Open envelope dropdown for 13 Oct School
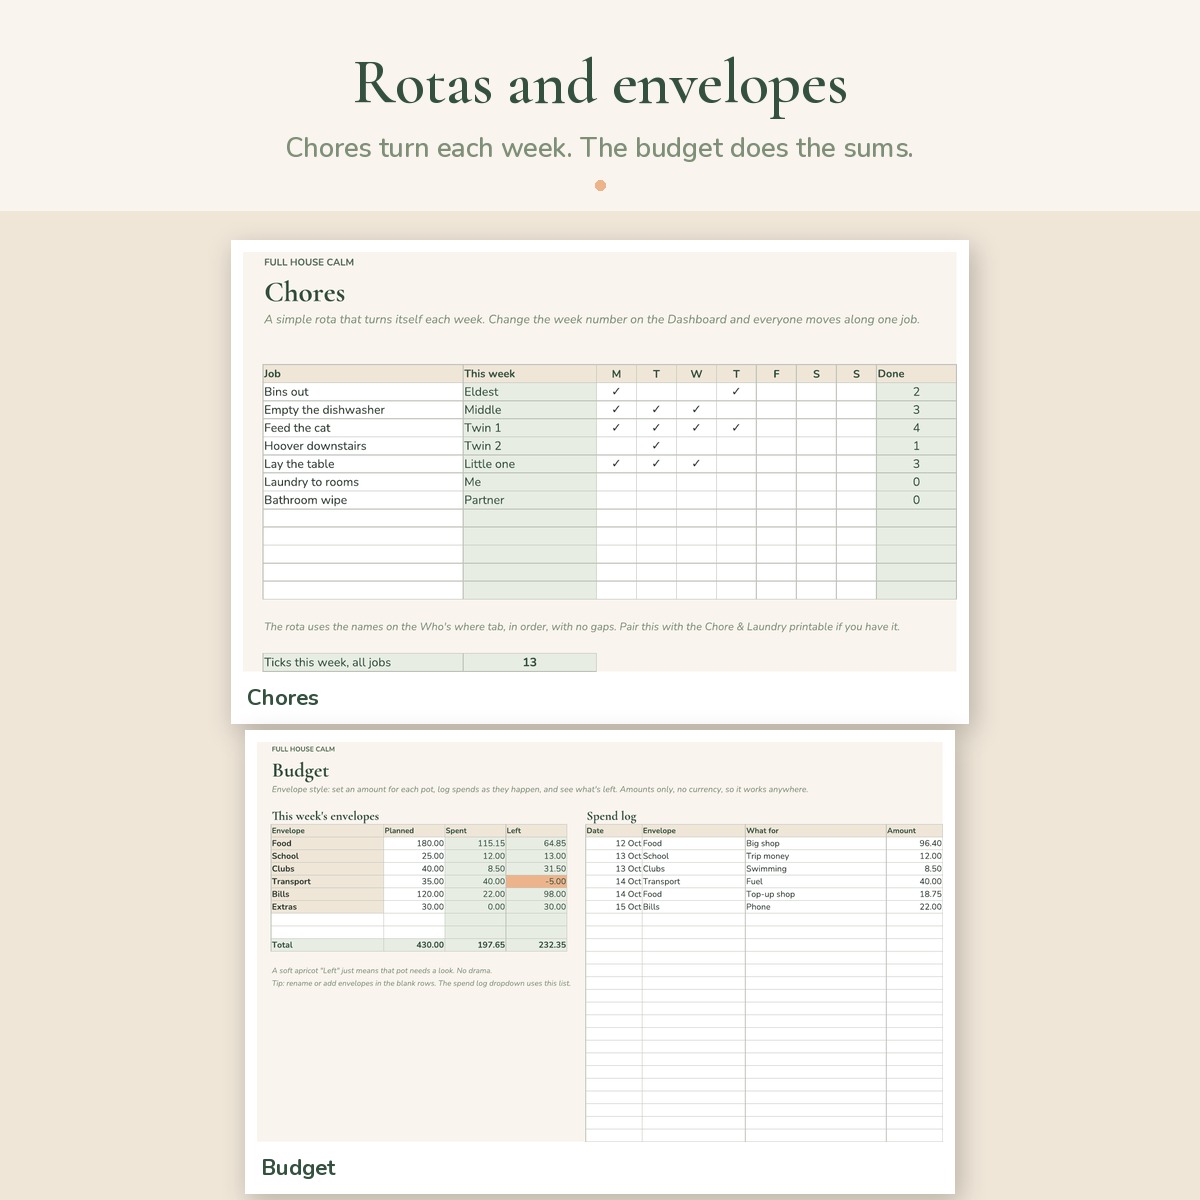This screenshot has height=1200, width=1200. click(693, 856)
